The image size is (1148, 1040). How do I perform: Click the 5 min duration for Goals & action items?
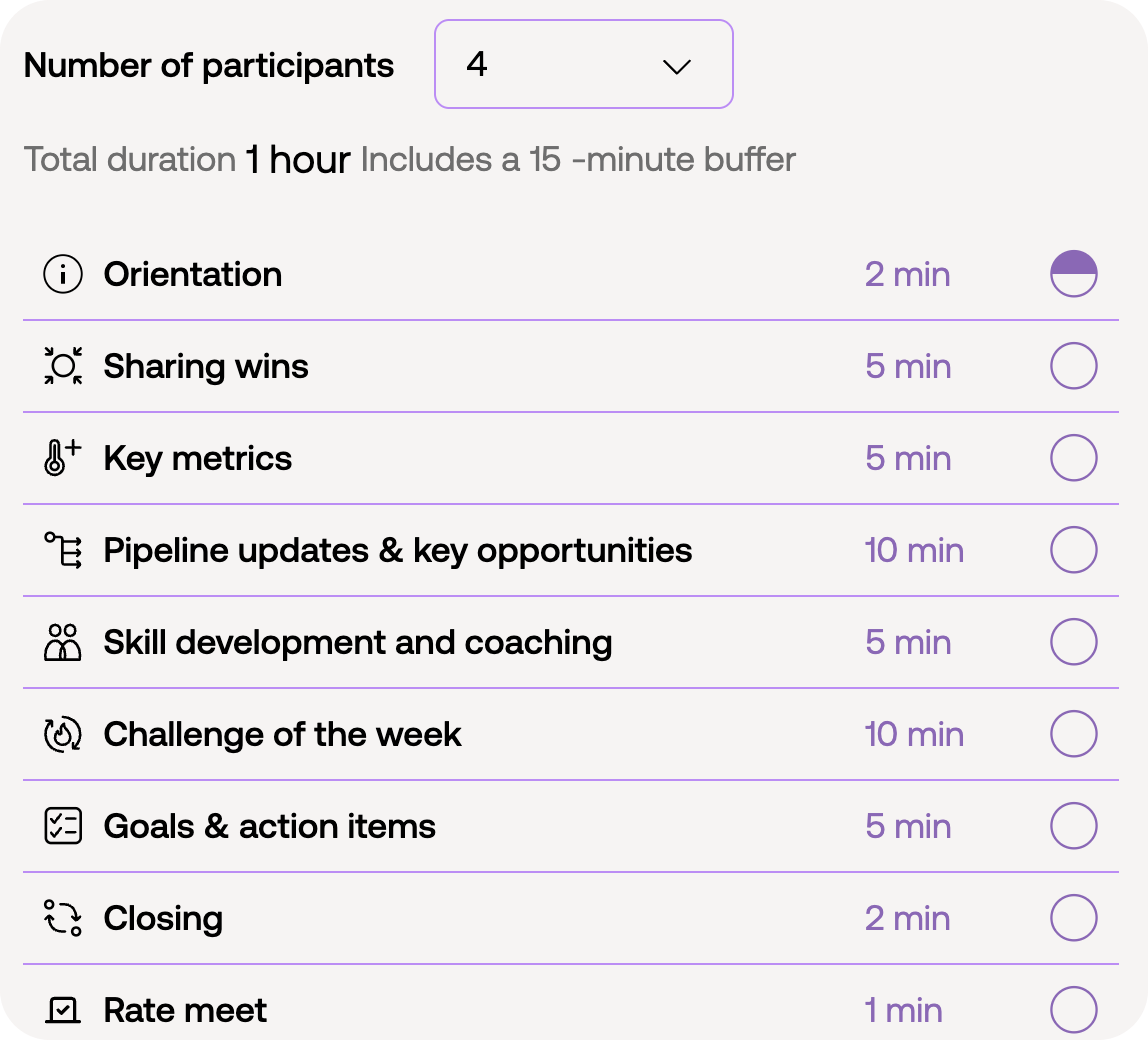pyautogui.click(x=908, y=826)
